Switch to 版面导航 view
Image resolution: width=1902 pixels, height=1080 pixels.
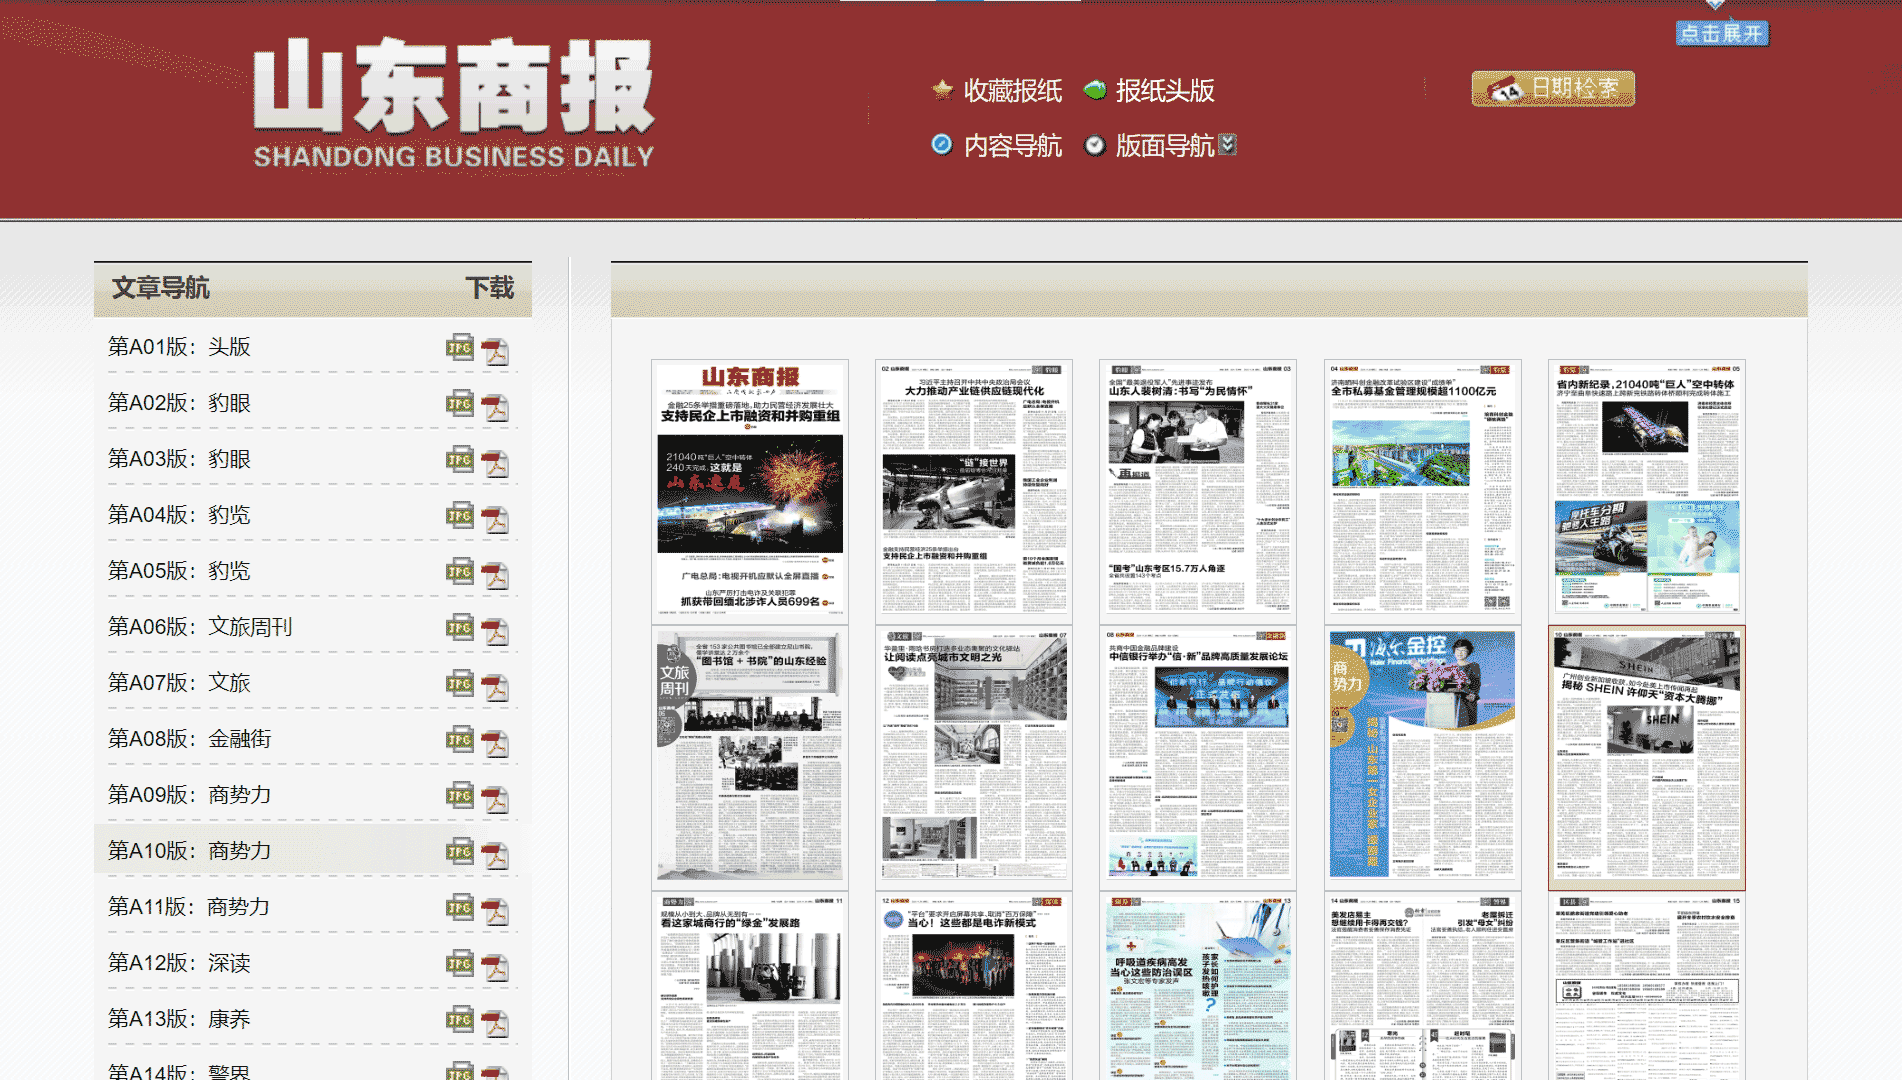coord(1165,145)
